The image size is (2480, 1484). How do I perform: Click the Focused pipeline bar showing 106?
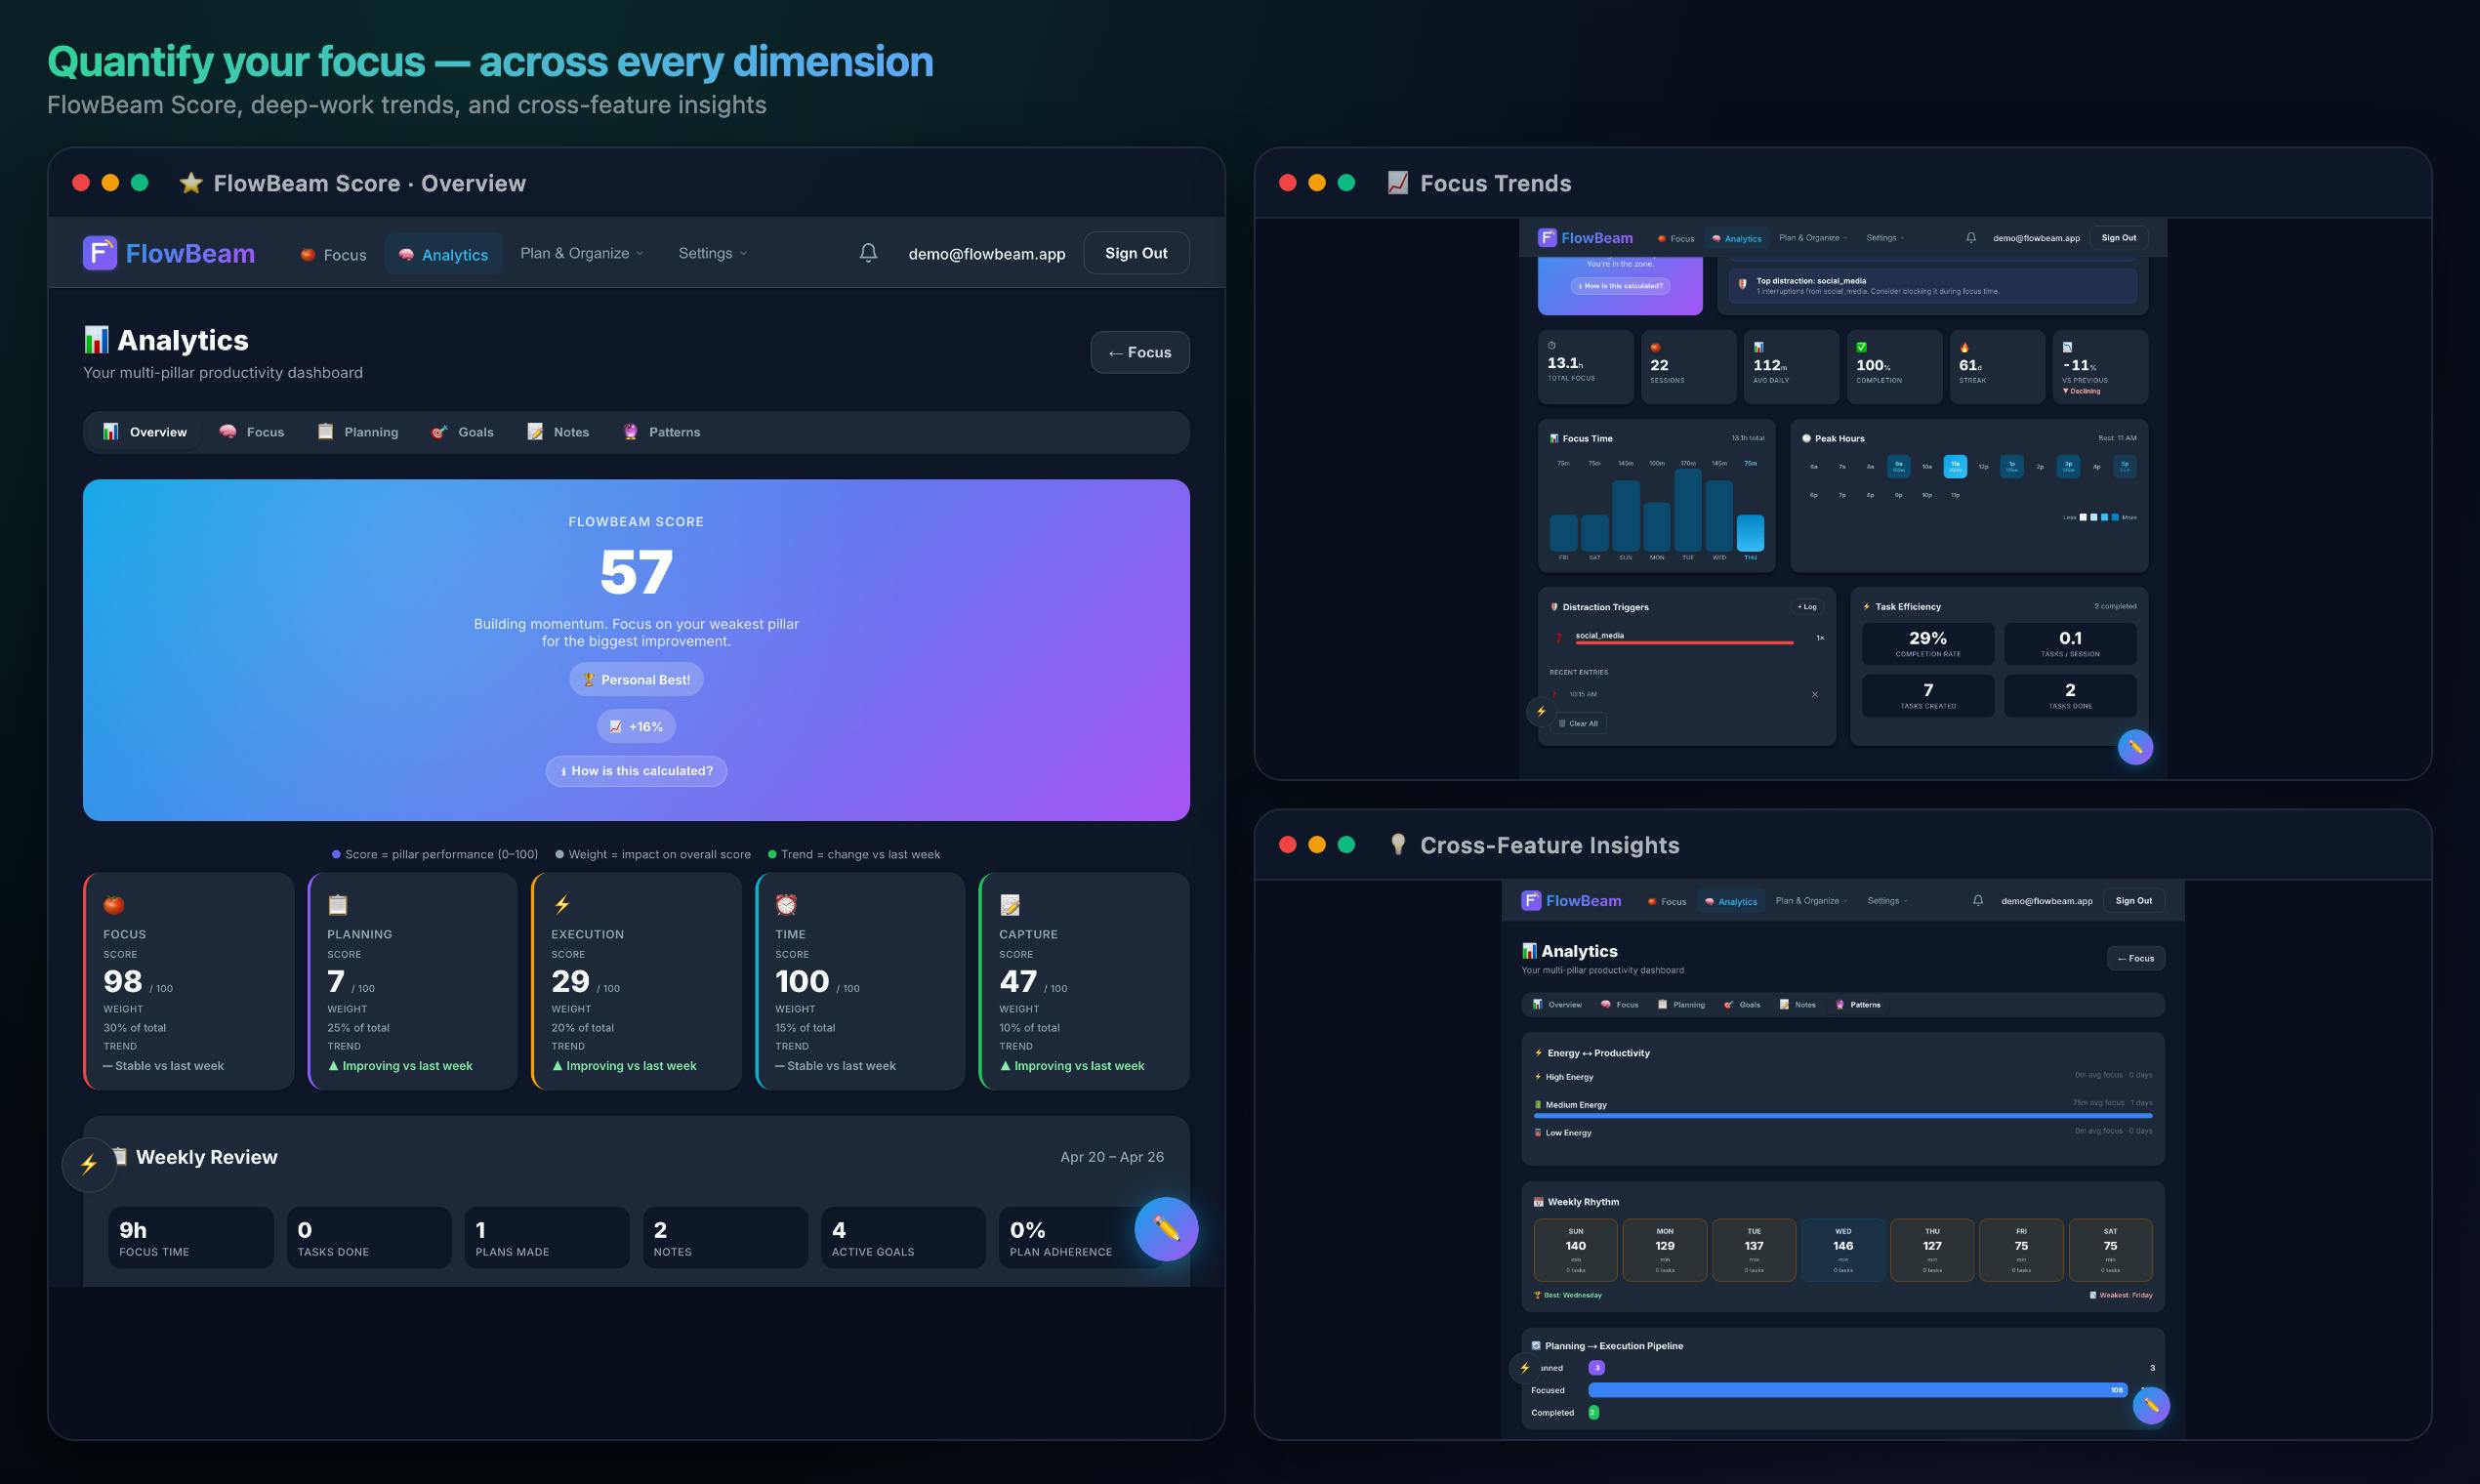[1857, 1390]
